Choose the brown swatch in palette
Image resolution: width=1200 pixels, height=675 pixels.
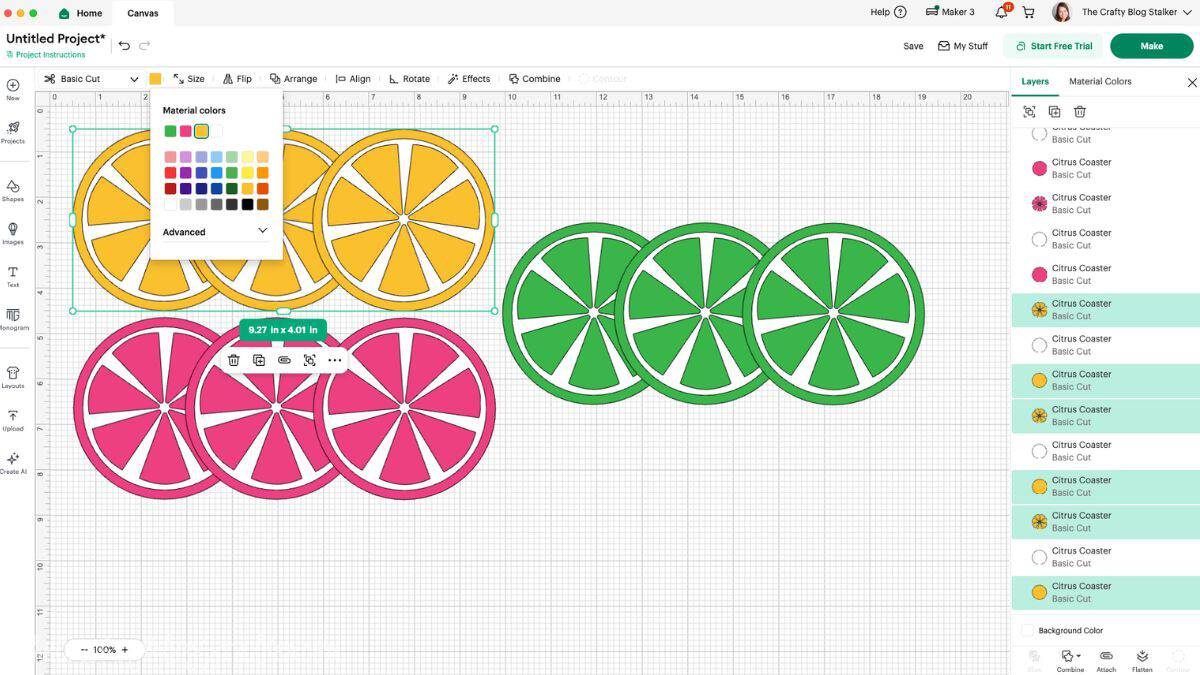[263, 204]
